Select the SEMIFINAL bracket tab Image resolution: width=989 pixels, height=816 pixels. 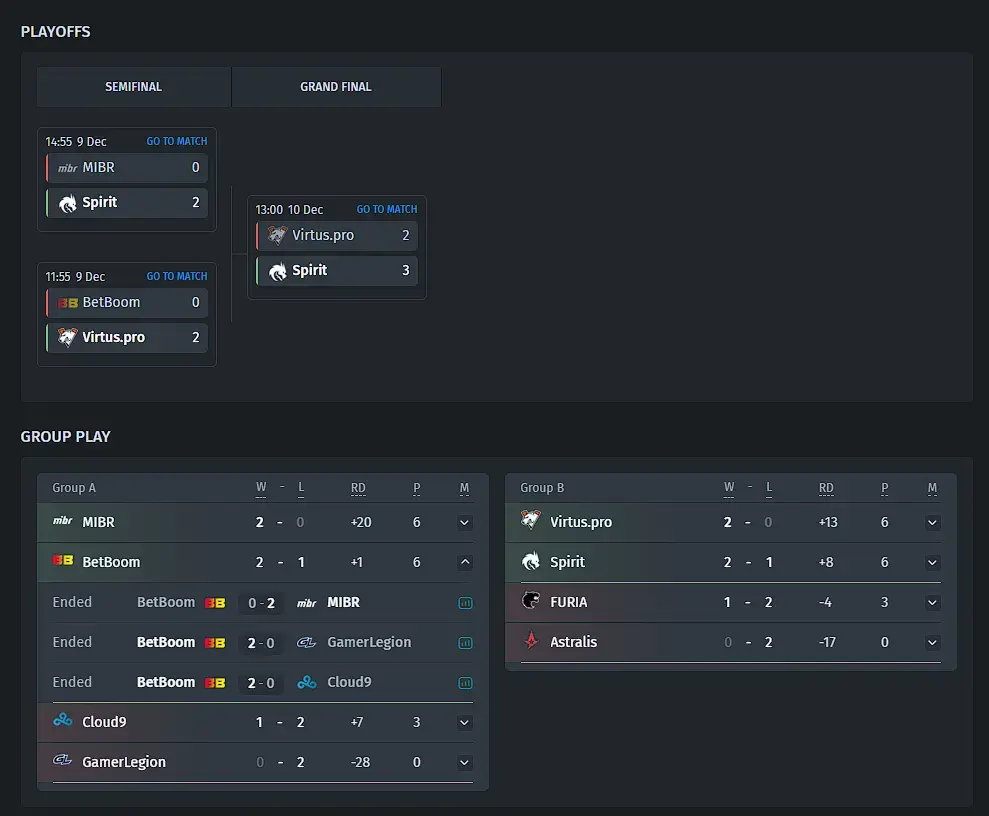click(x=134, y=87)
